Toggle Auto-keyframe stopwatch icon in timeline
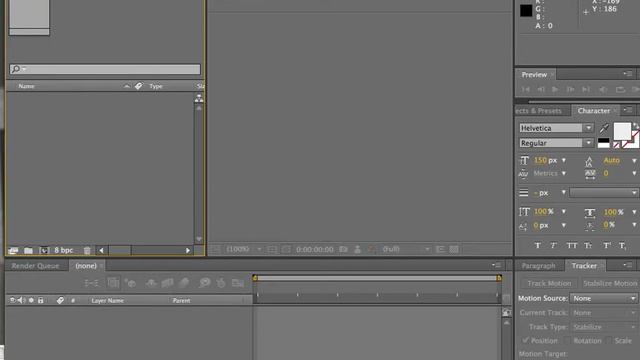 click(x=221, y=282)
